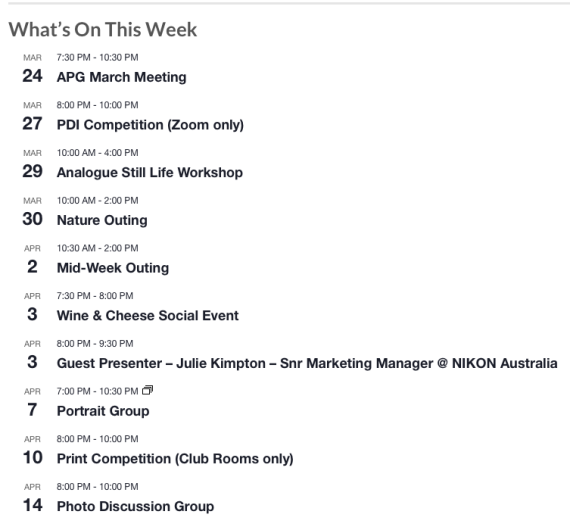570x530 pixels.
Task: Click the 7:00 PM - 10:30 PM time text
Action: (x=97, y=391)
